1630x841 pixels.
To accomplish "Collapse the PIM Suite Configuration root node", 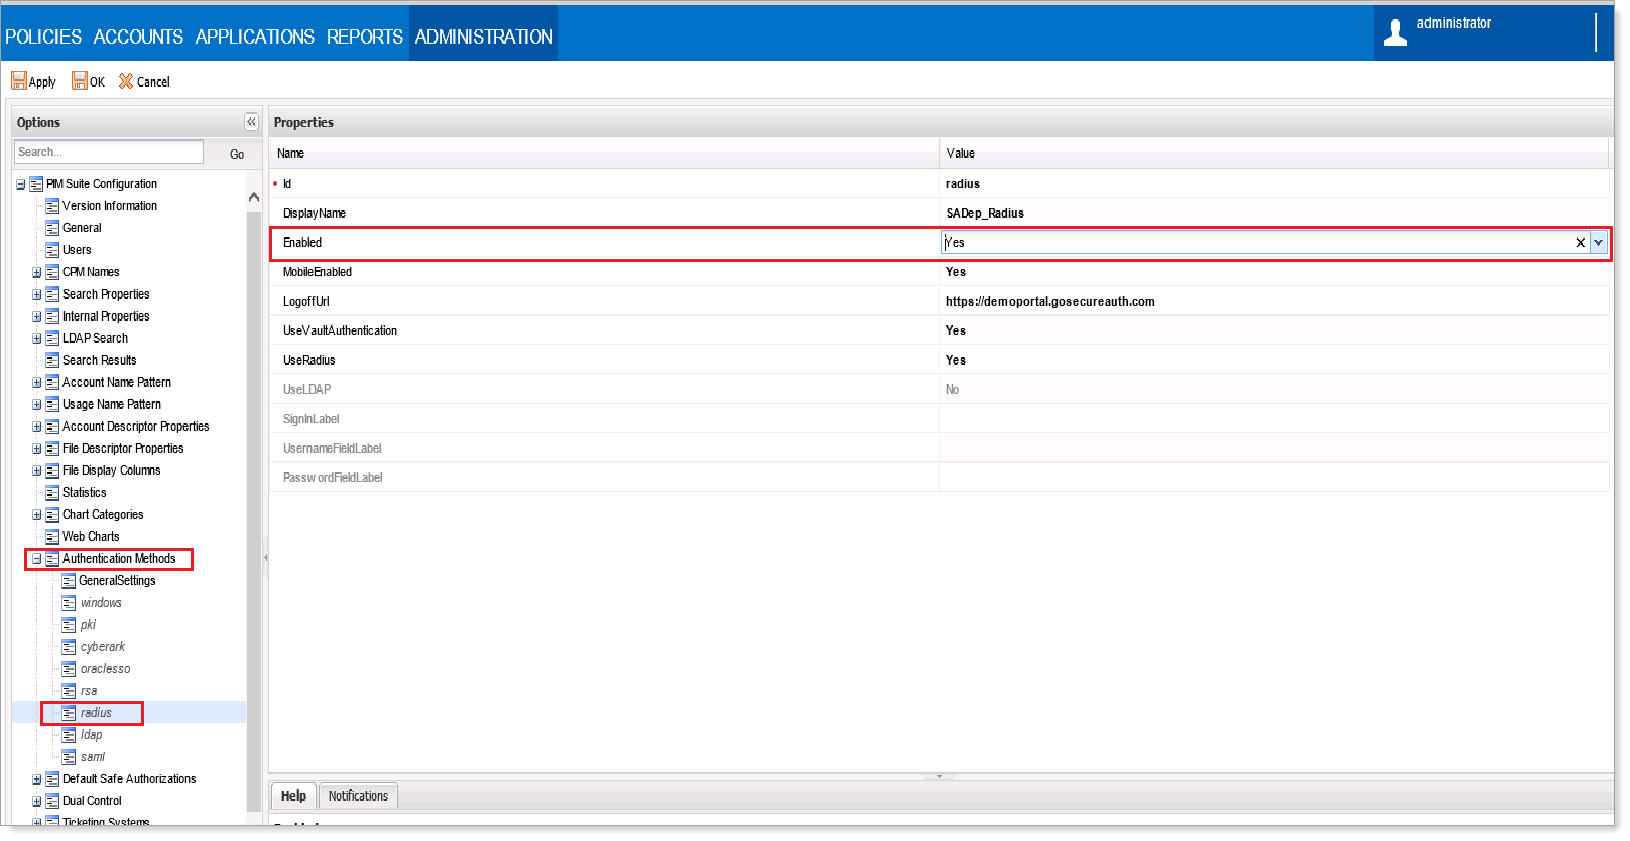I will pyautogui.click(x=20, y=184).
